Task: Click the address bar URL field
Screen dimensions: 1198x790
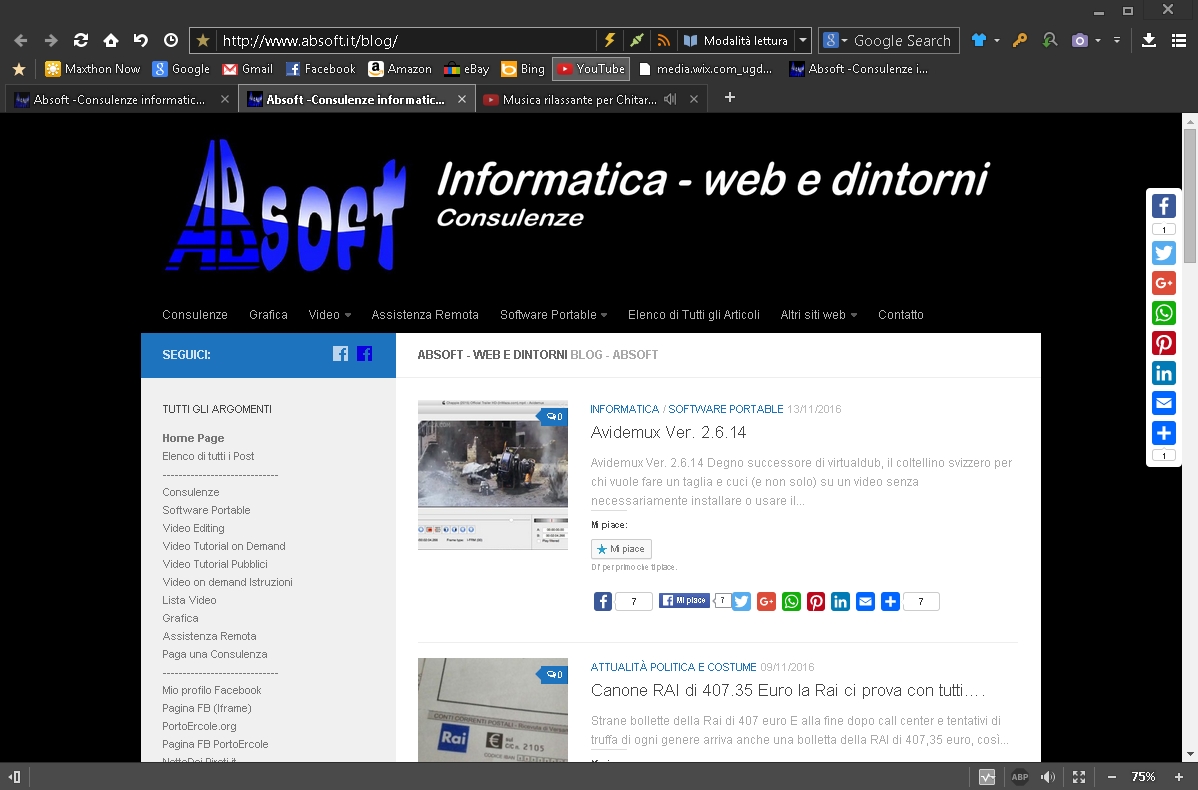Action: [x=407, y=40]
